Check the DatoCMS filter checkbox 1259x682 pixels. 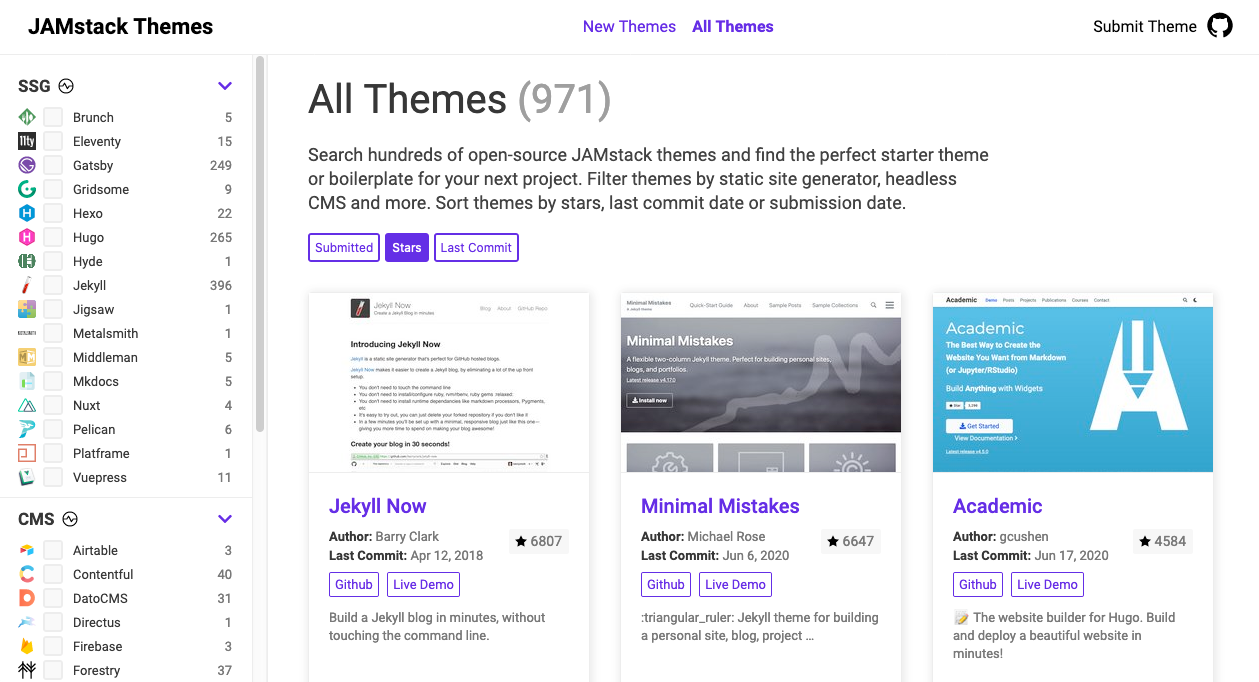coord(53,598)
